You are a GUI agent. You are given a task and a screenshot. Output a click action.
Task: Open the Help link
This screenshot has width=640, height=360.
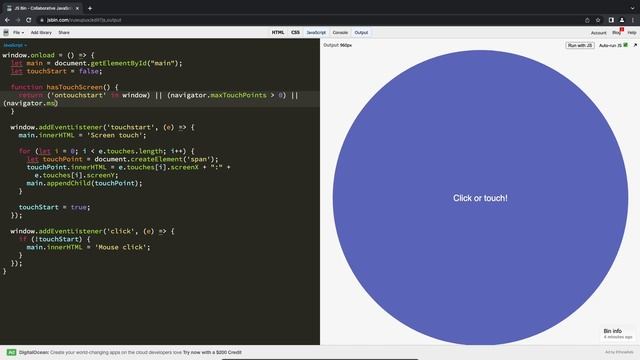click(632, 33)
